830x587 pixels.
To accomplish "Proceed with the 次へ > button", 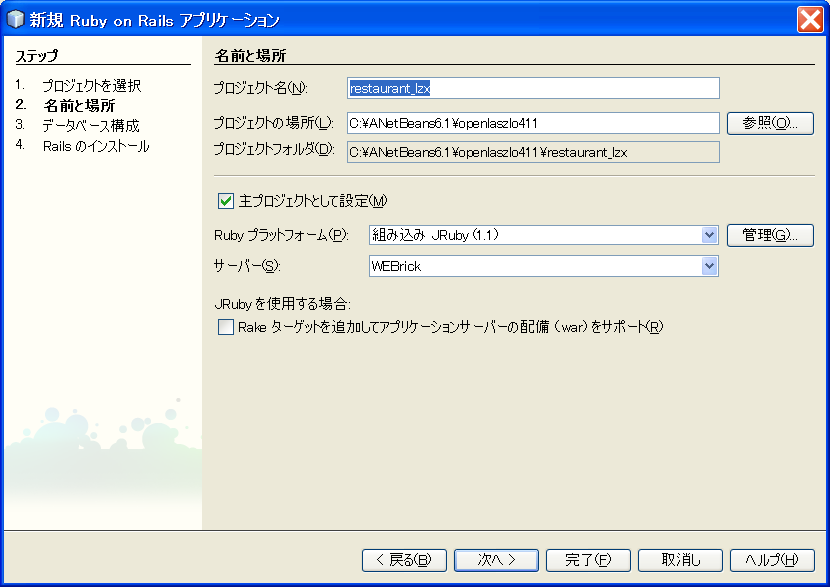I will coord(497,560).
